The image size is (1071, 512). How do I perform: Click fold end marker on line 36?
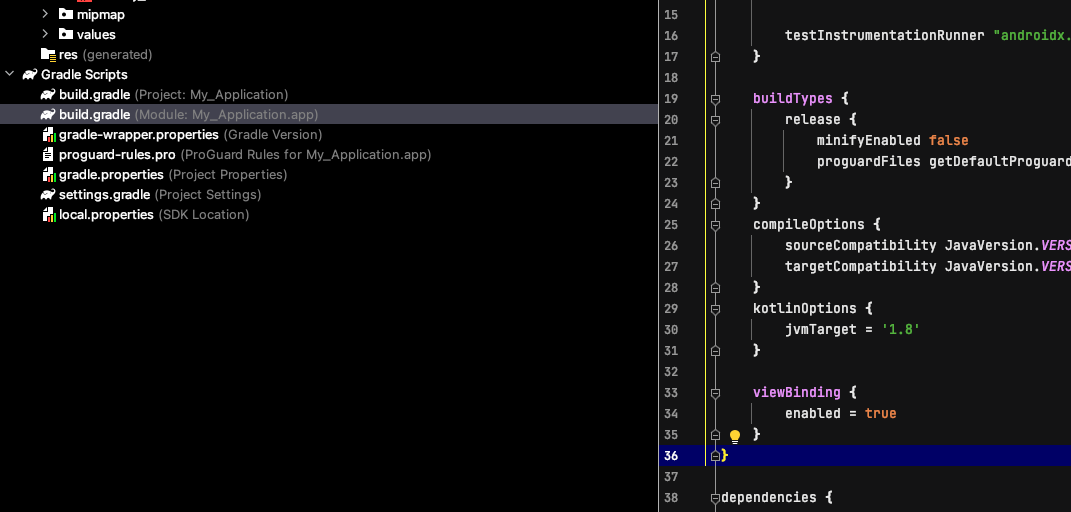[715, 455]
